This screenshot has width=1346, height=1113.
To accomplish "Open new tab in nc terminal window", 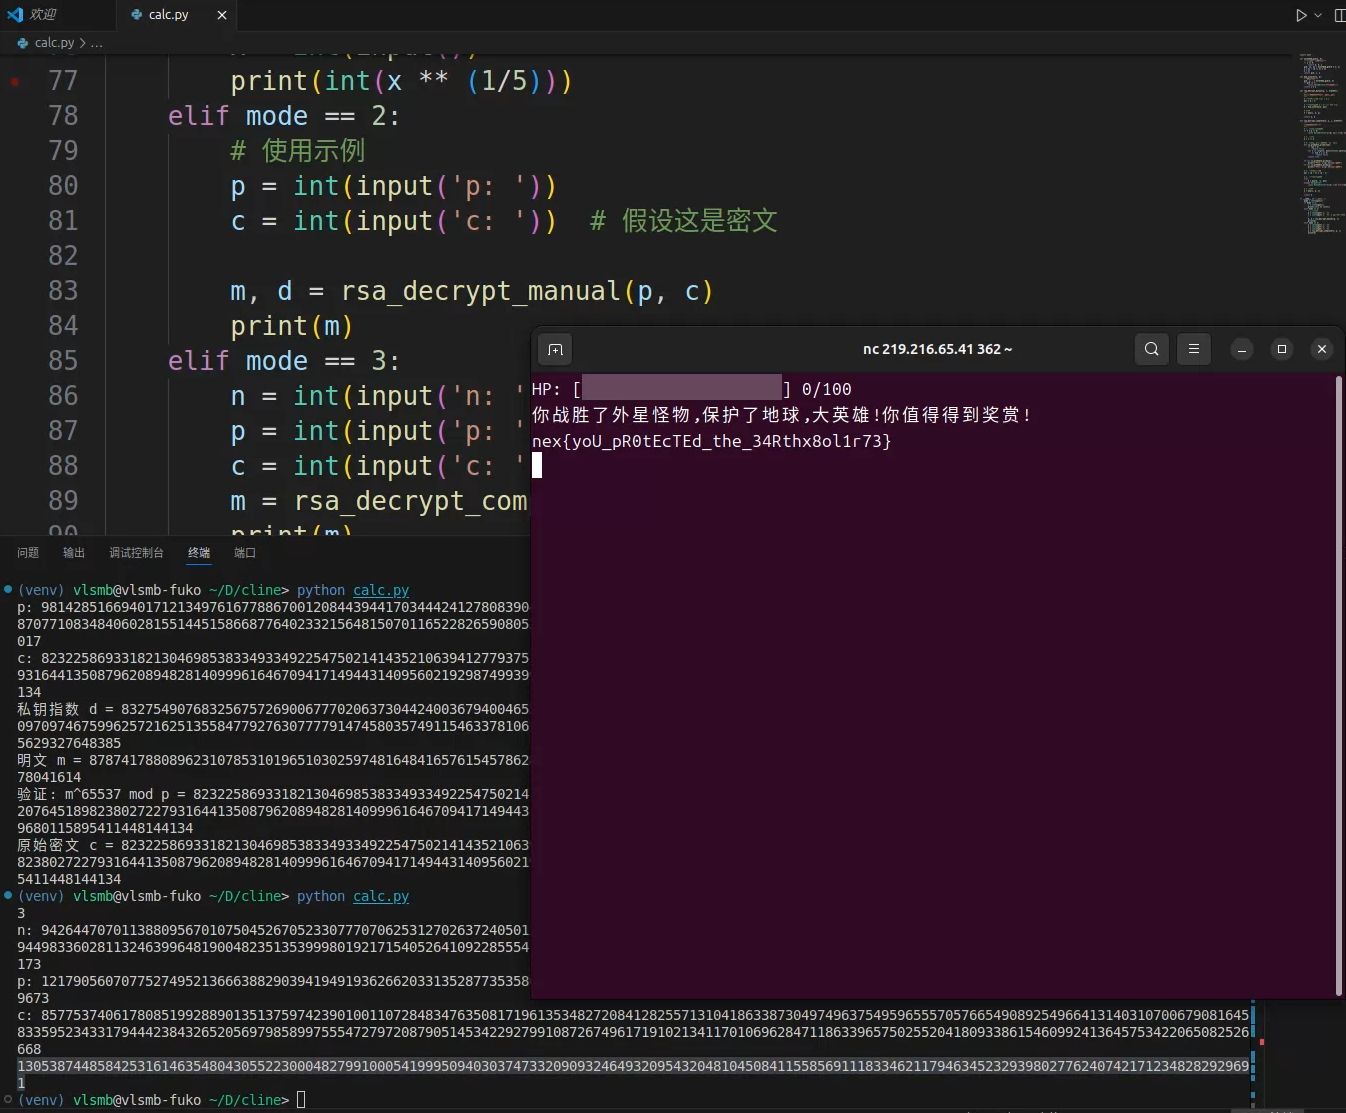I will click(555, 349).
